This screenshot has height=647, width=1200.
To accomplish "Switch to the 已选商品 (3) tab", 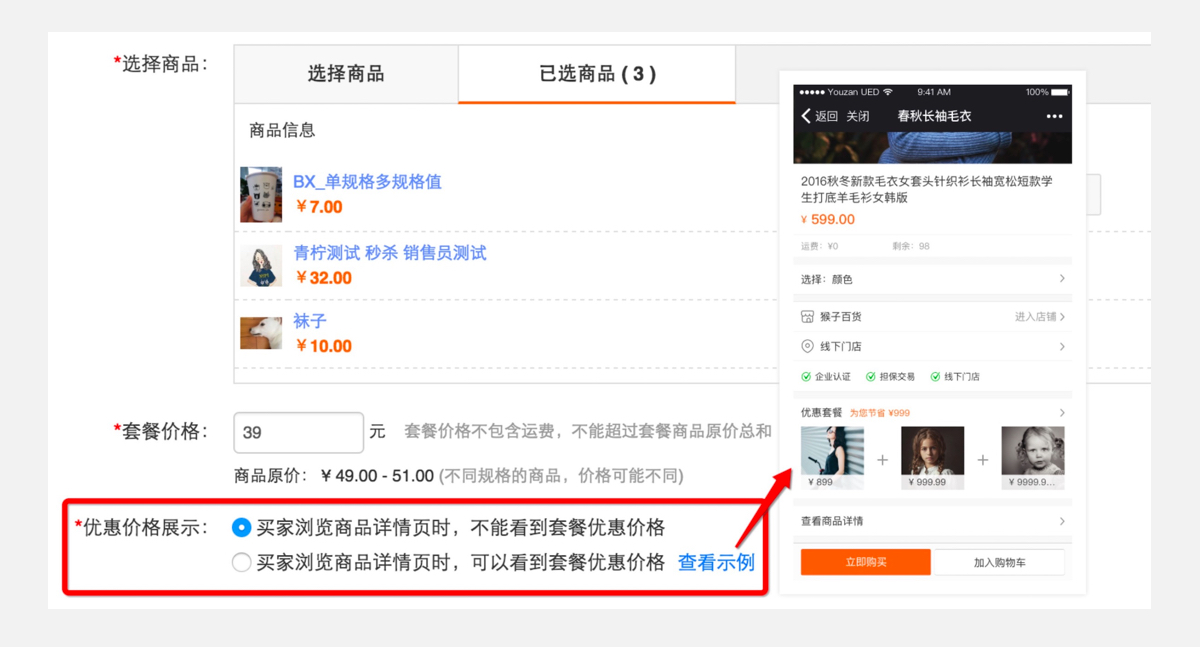I will [x=597, y=74].
